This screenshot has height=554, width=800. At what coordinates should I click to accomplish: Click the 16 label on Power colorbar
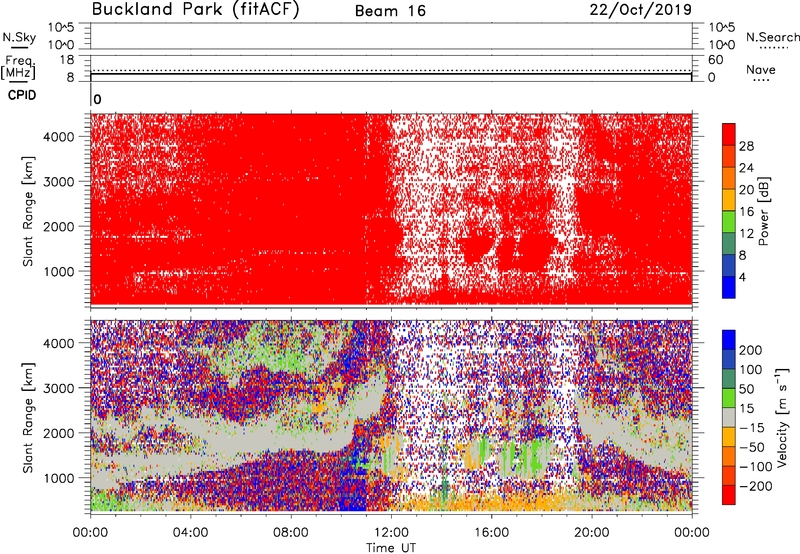click(746, 212)
